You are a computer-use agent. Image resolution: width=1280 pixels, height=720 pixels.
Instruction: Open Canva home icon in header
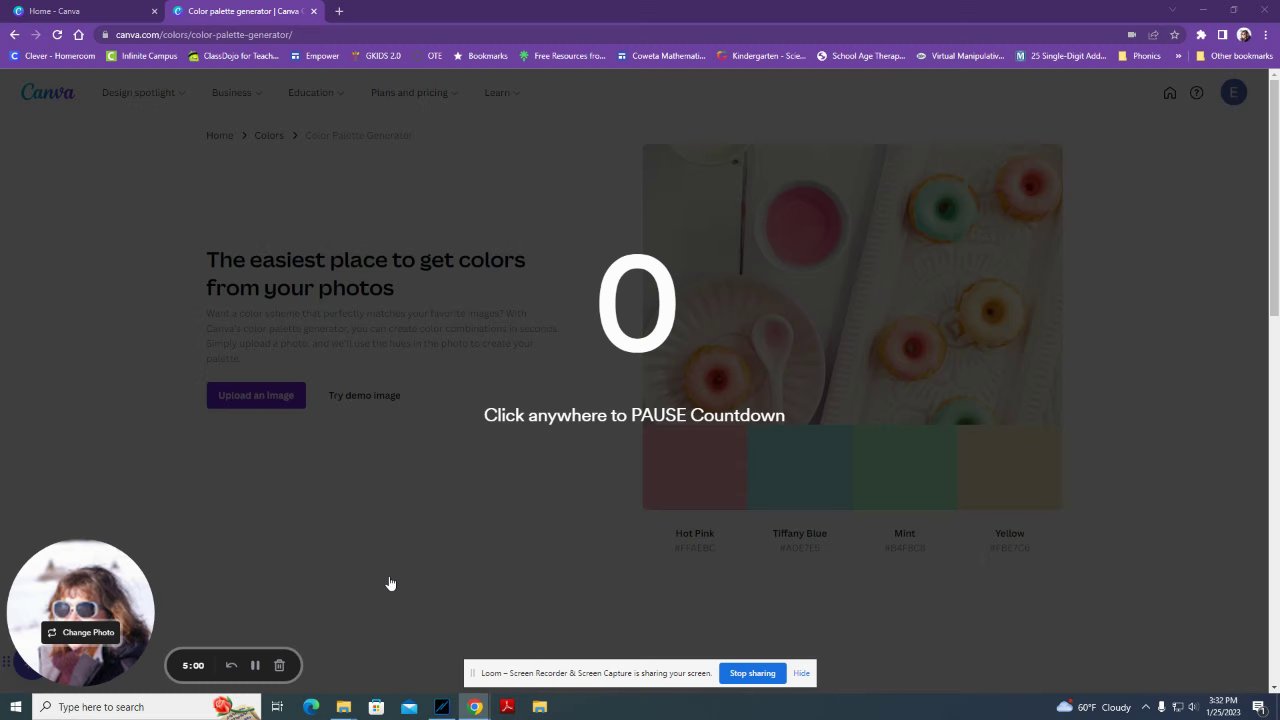click(1169, 93)
